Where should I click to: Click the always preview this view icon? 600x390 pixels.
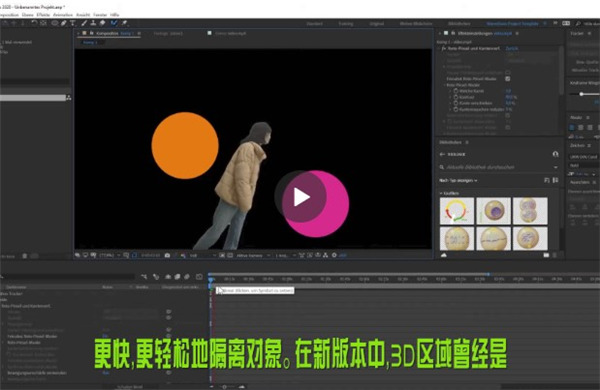click(x=78, y=255)
